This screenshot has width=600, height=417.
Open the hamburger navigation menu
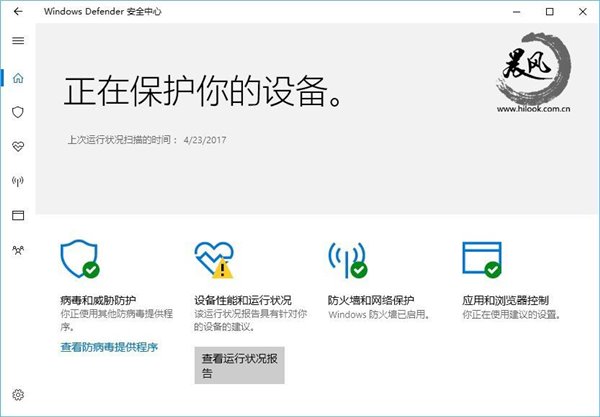[x=18, y=41]
